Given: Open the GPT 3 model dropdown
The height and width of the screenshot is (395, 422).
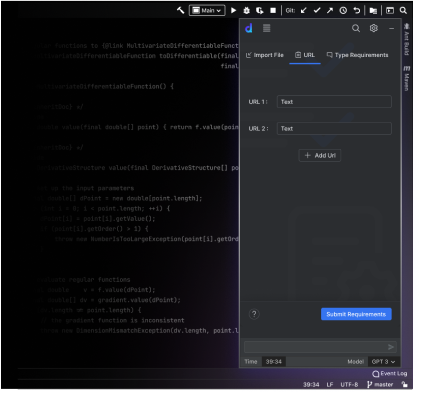Looking at the screenshot, I should coord(383,362).
